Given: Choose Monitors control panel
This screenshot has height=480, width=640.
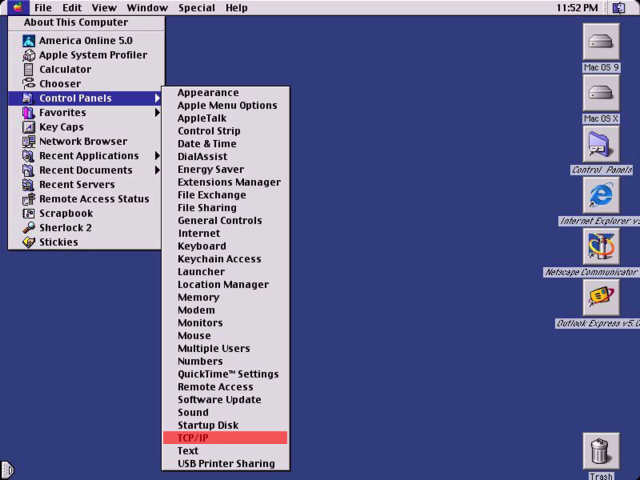Looking at the screenshot, I should (x=225, y=323).
